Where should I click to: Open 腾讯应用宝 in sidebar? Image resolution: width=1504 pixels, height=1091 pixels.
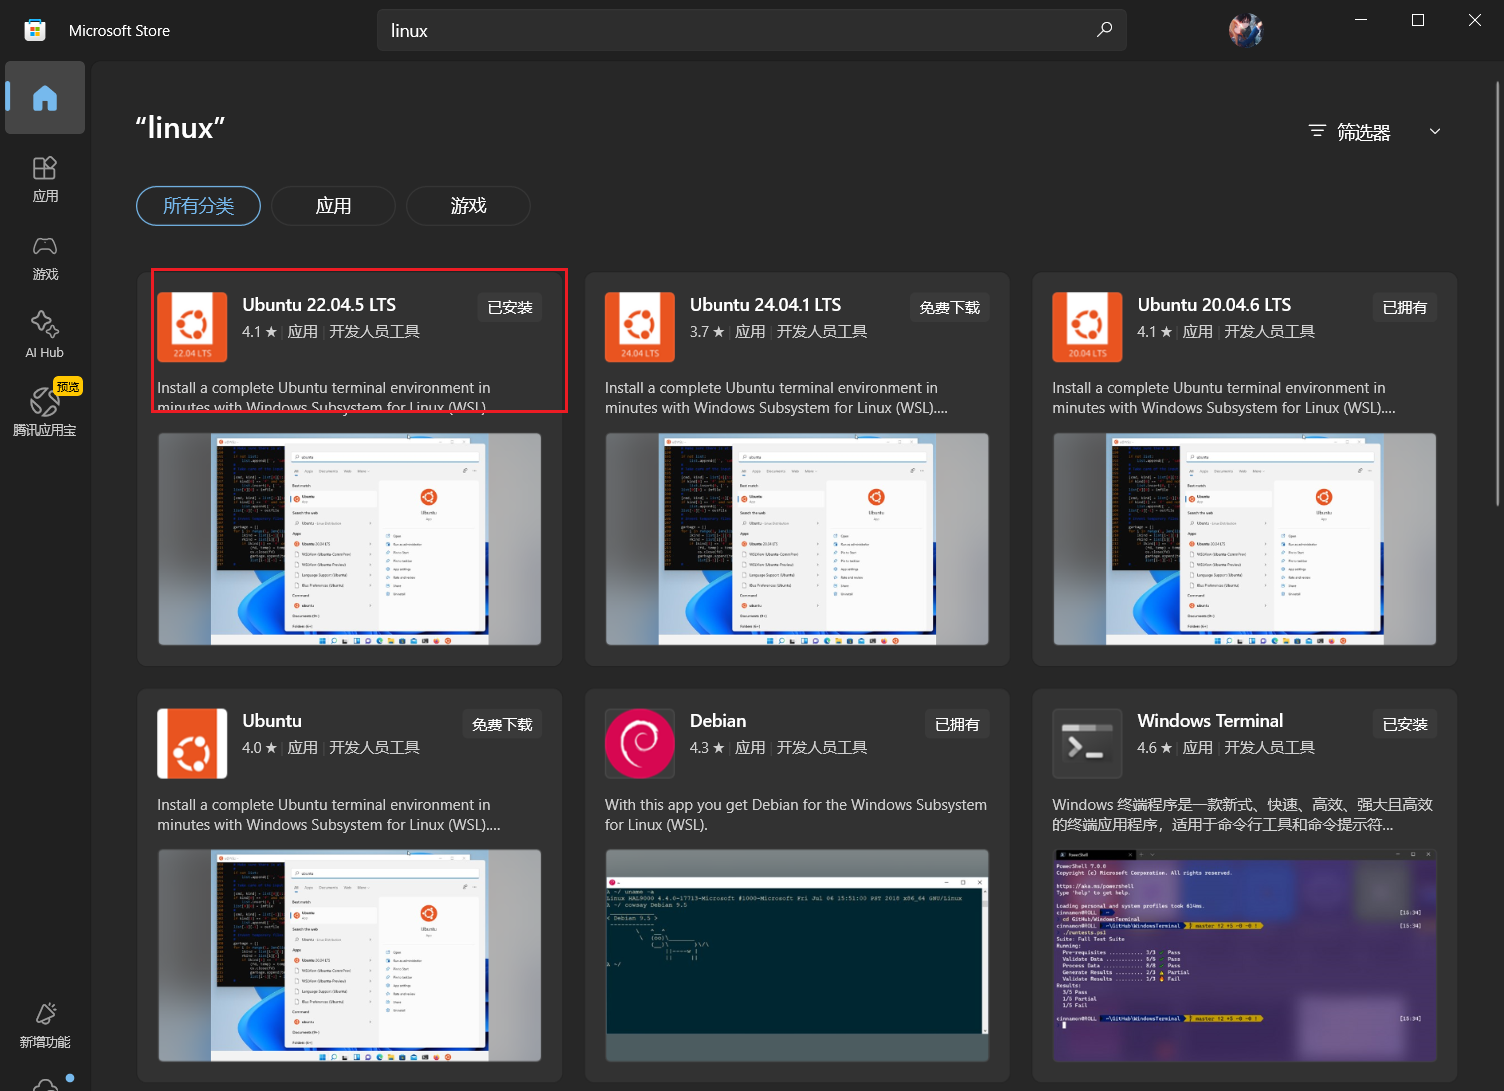[x=45, y=412]
